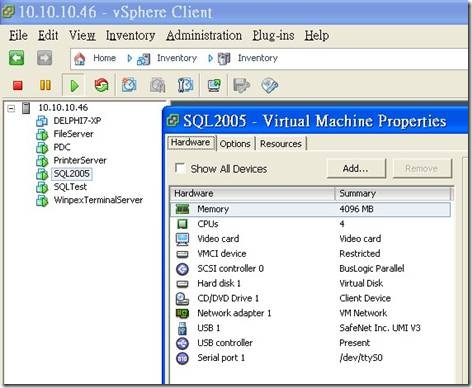
Task: Launch the virtual machine console icon
Action: coord(214,85)
